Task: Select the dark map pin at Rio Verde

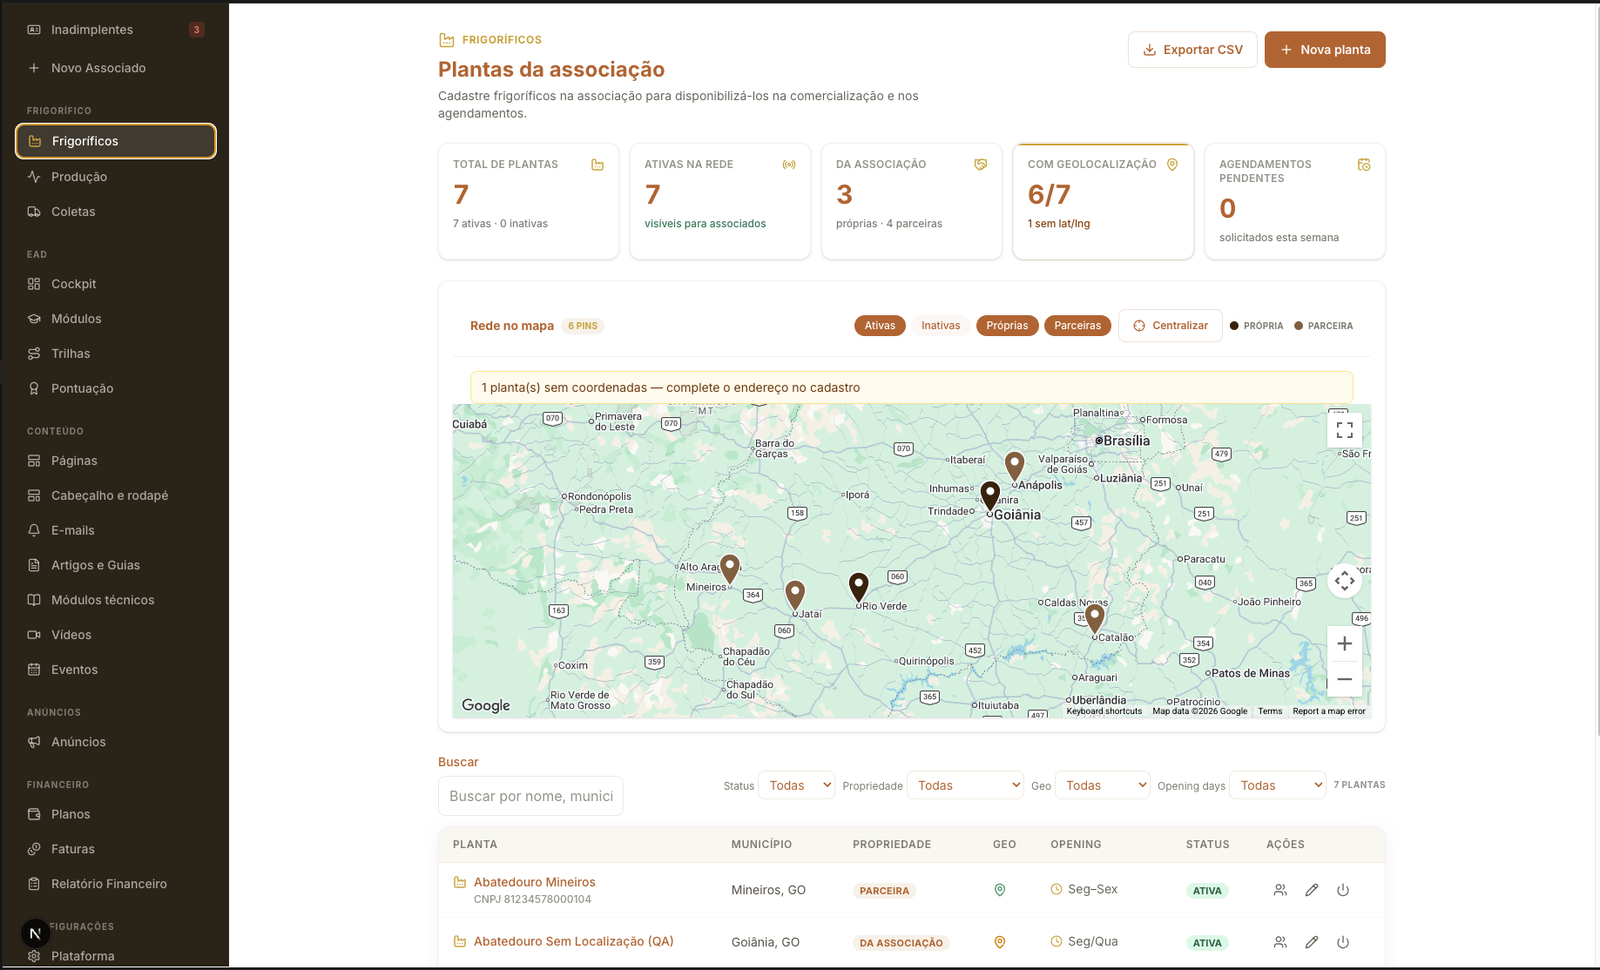Action: coord(859,587)
